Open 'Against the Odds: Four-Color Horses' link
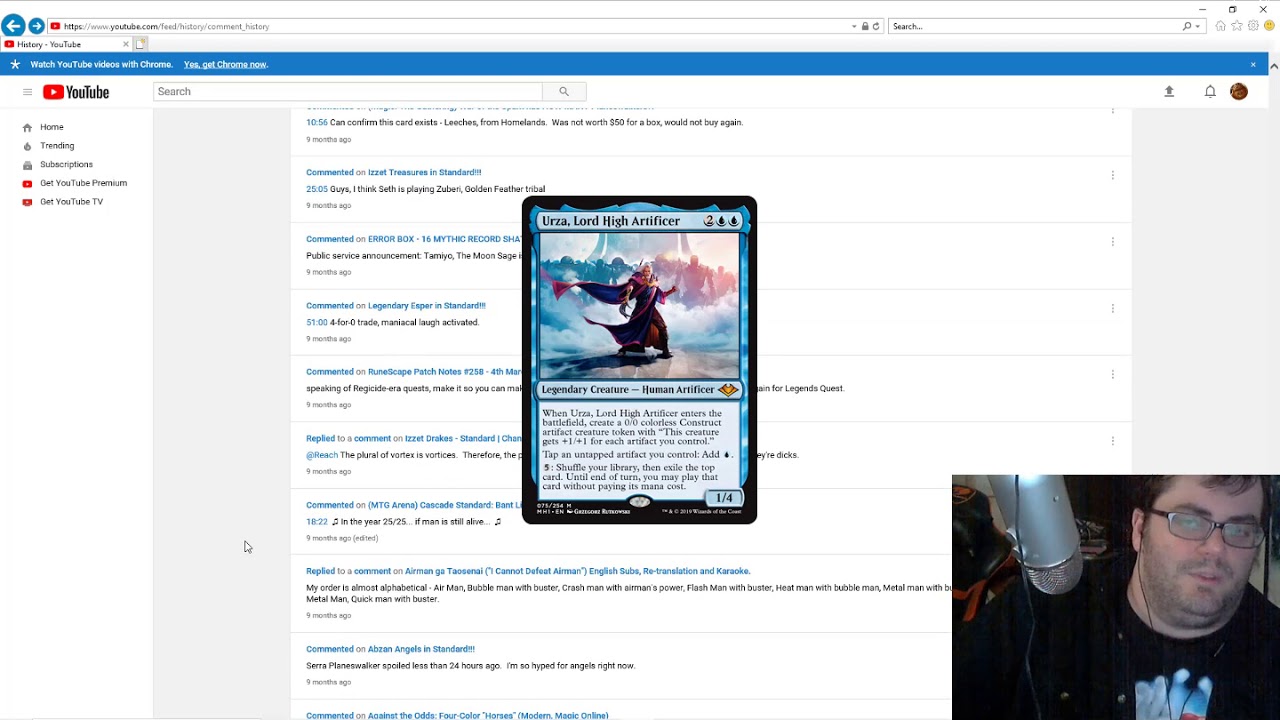The image size is (1280, 720). 488,715
